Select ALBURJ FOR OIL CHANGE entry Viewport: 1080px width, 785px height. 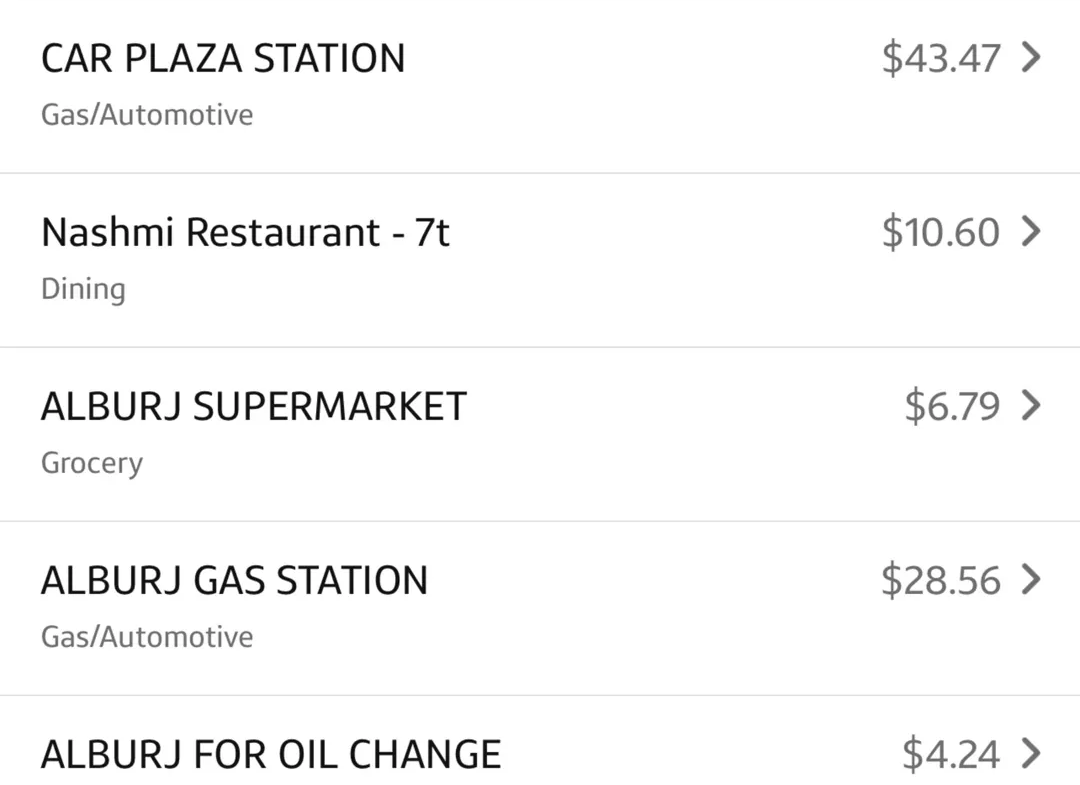click(x=540, y=741)
